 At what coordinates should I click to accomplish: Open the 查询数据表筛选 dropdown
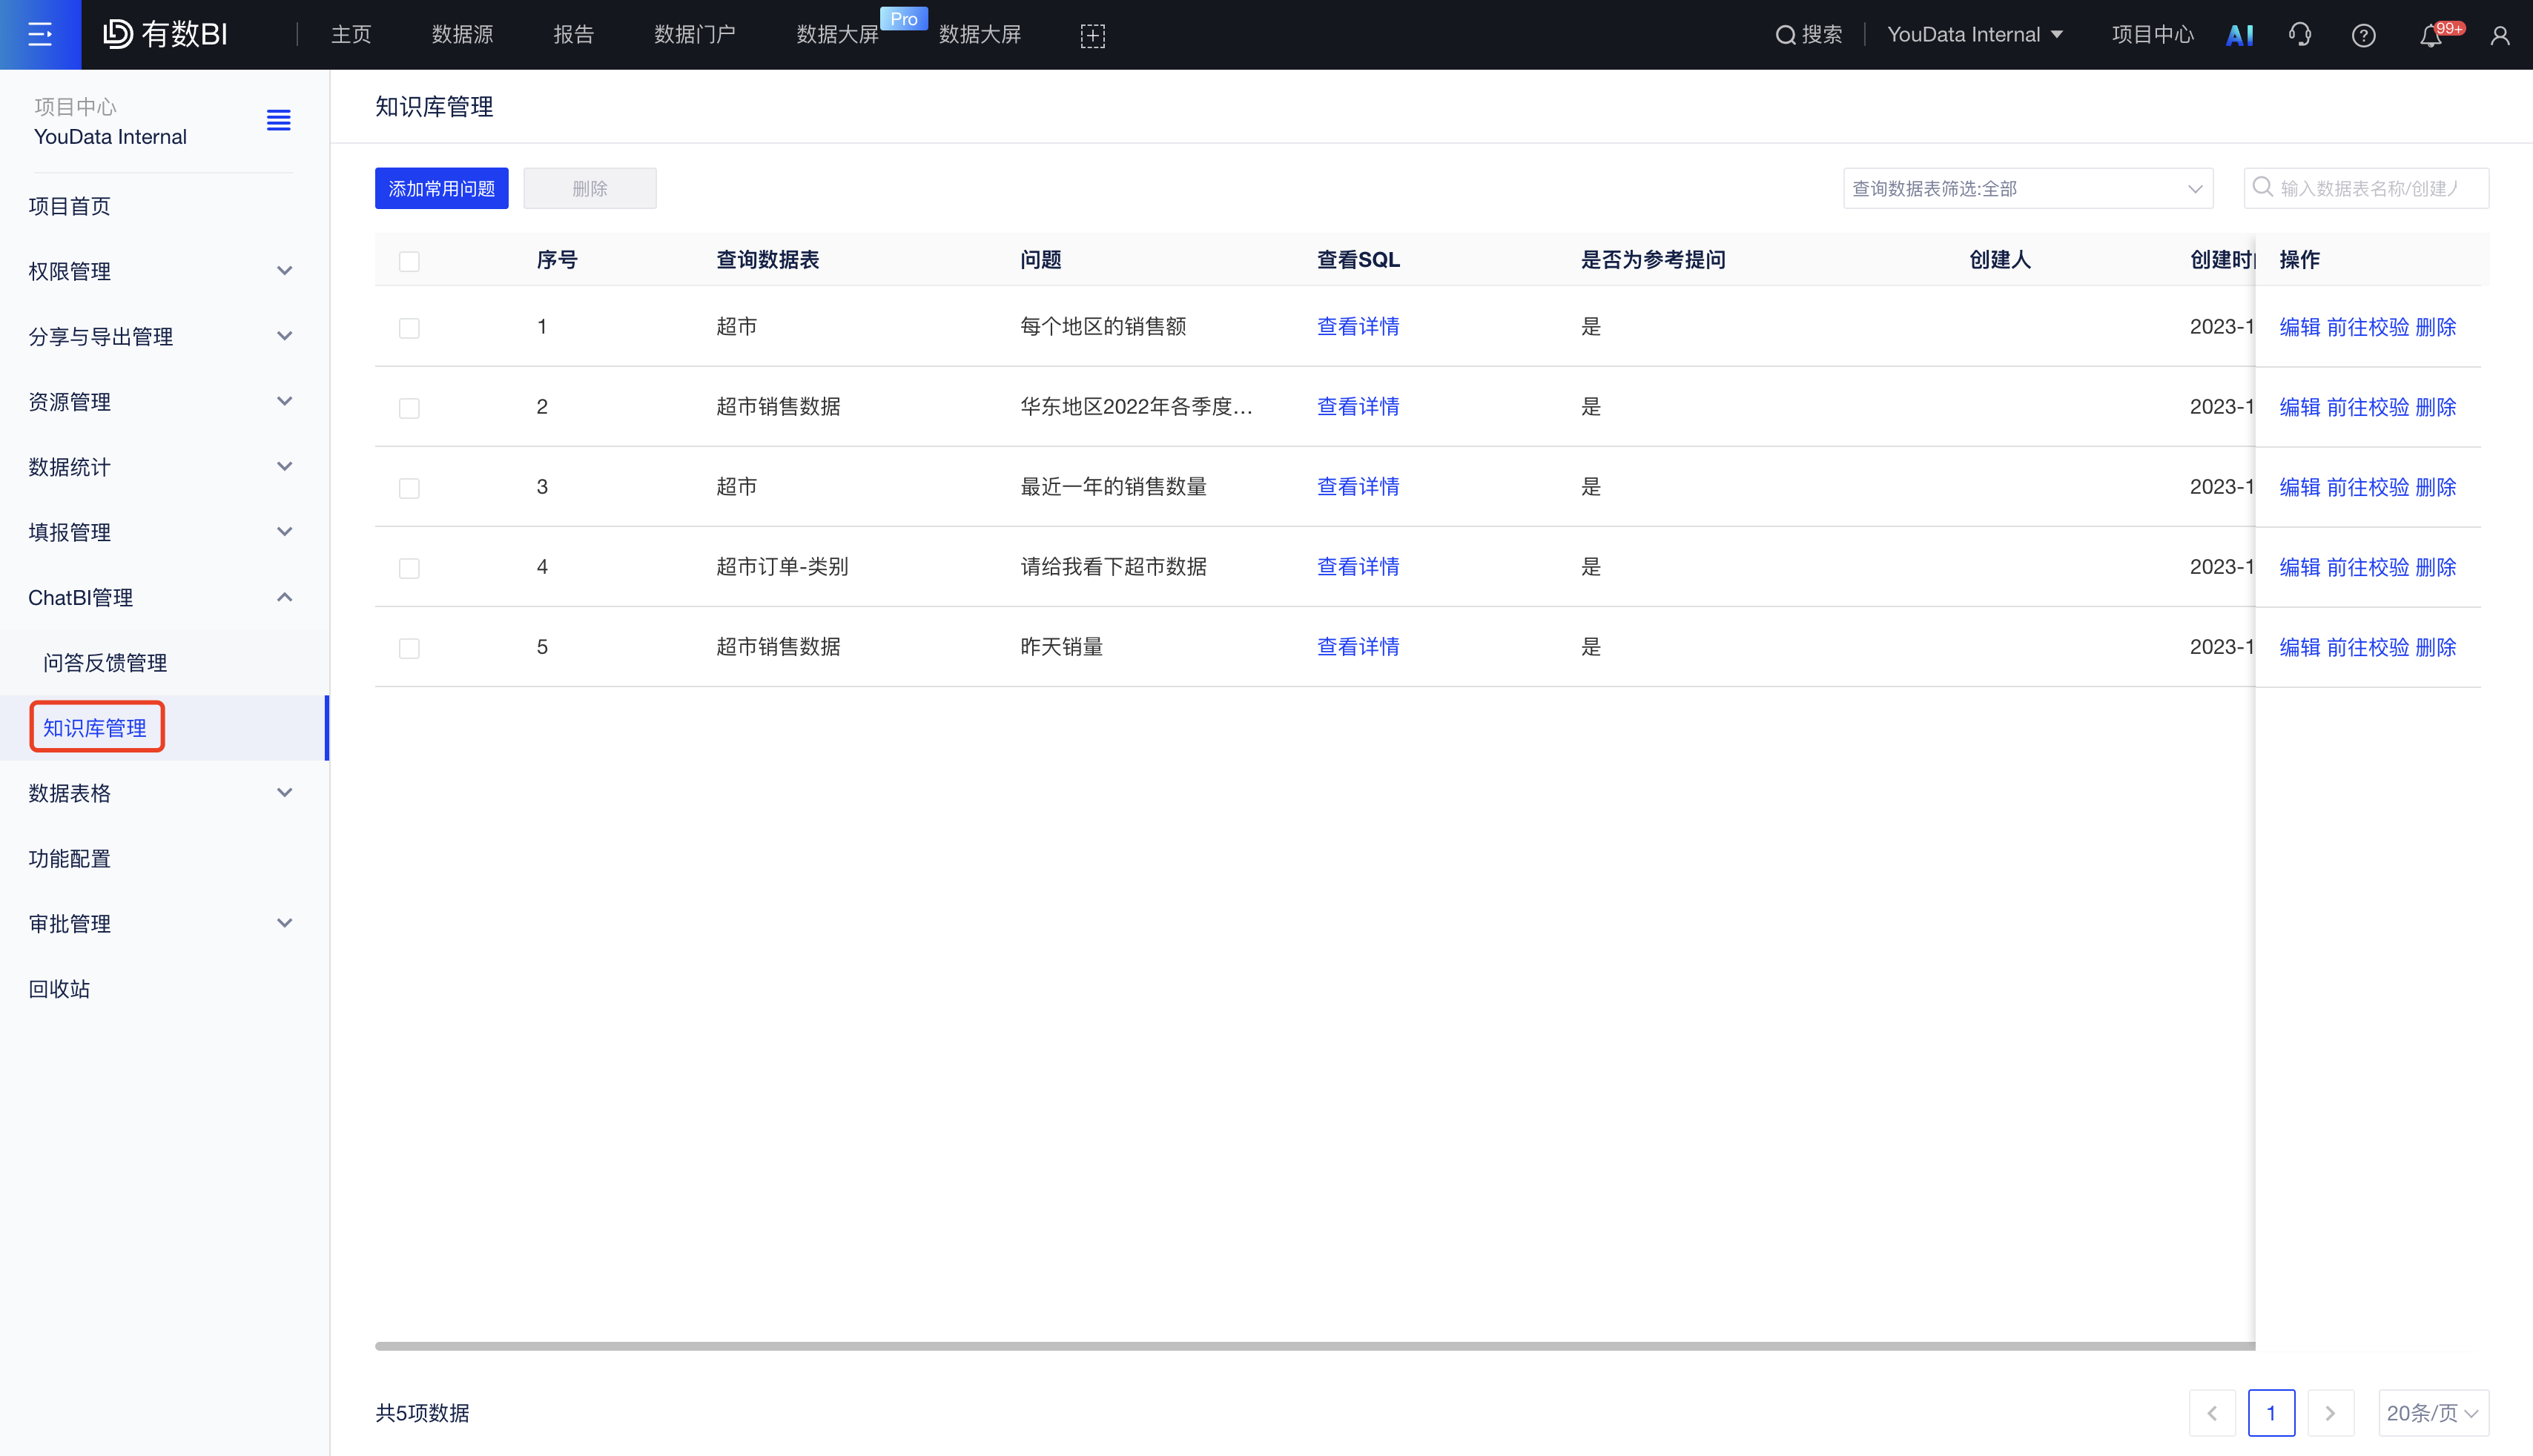[x=2027, y=188]
